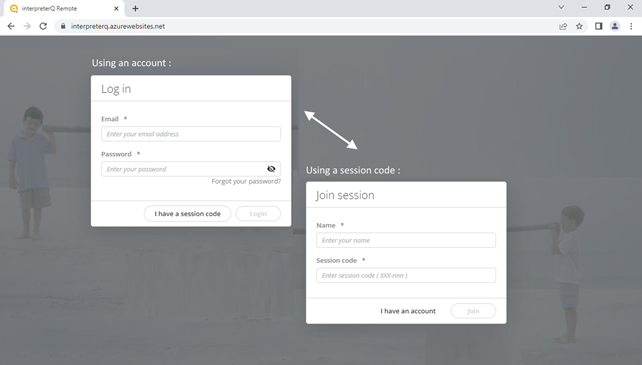View site info via the padlock icon
Image resolution: width=642 pixels, height=365 pixels.
pos(63,26)
